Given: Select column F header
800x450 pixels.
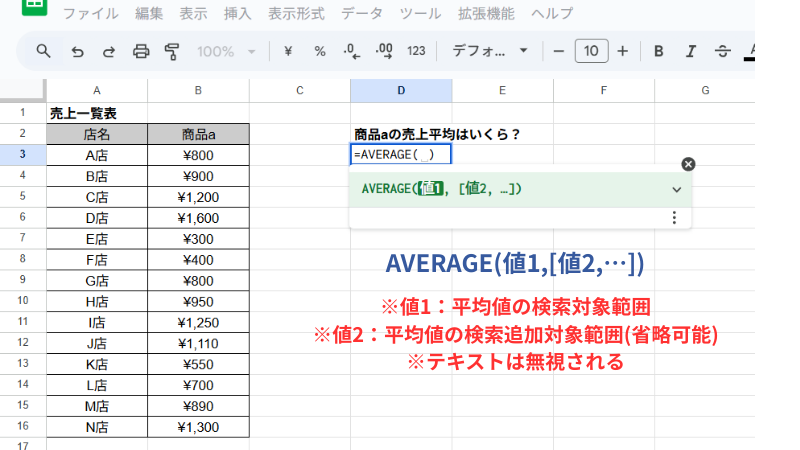Looking at the screenshot, I should [604, 91].
